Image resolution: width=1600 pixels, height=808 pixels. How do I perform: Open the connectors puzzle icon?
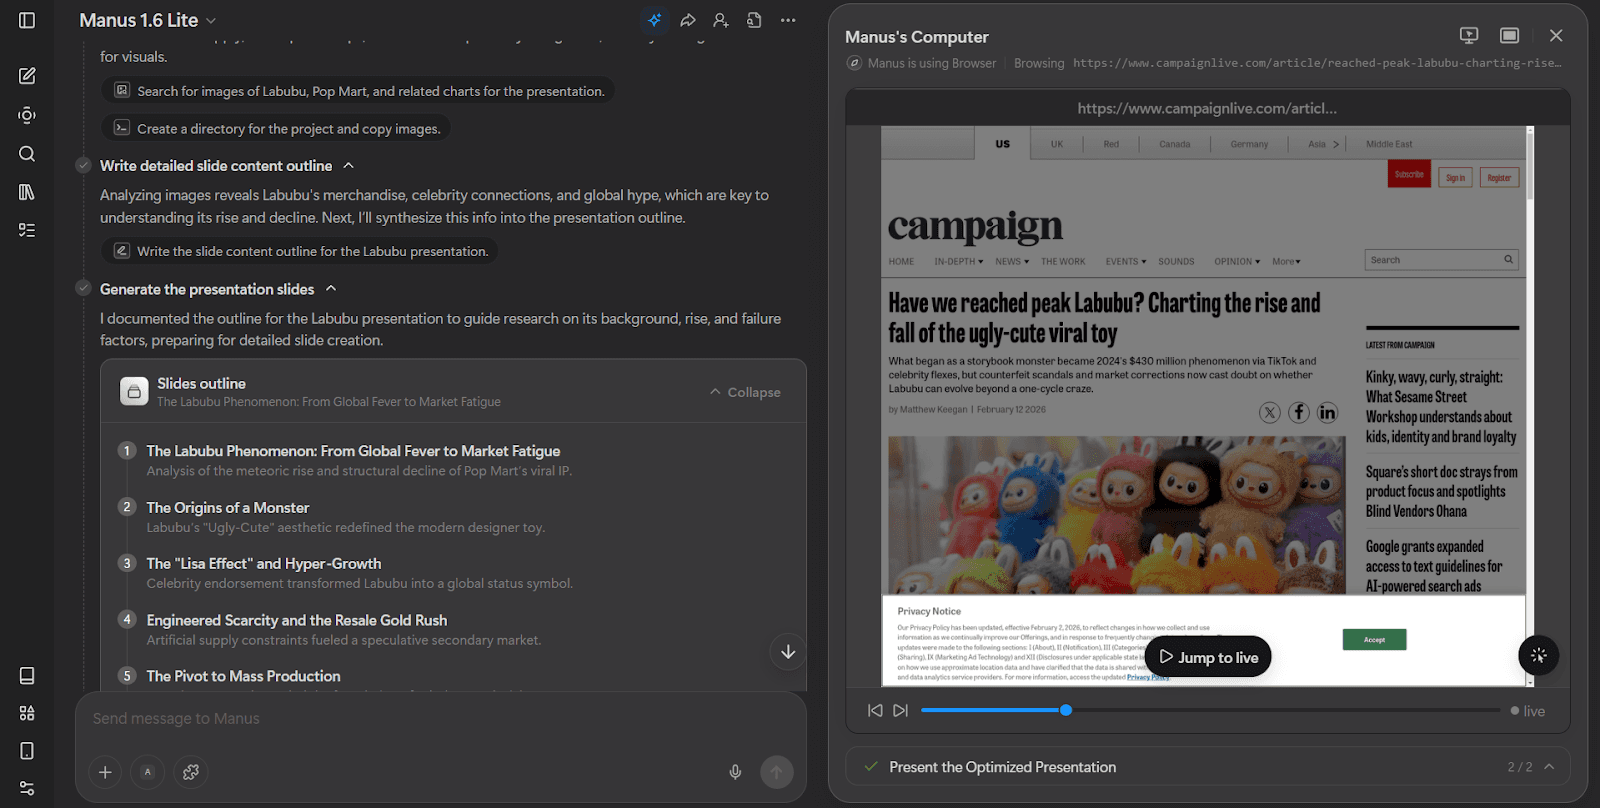click(191, 772)
